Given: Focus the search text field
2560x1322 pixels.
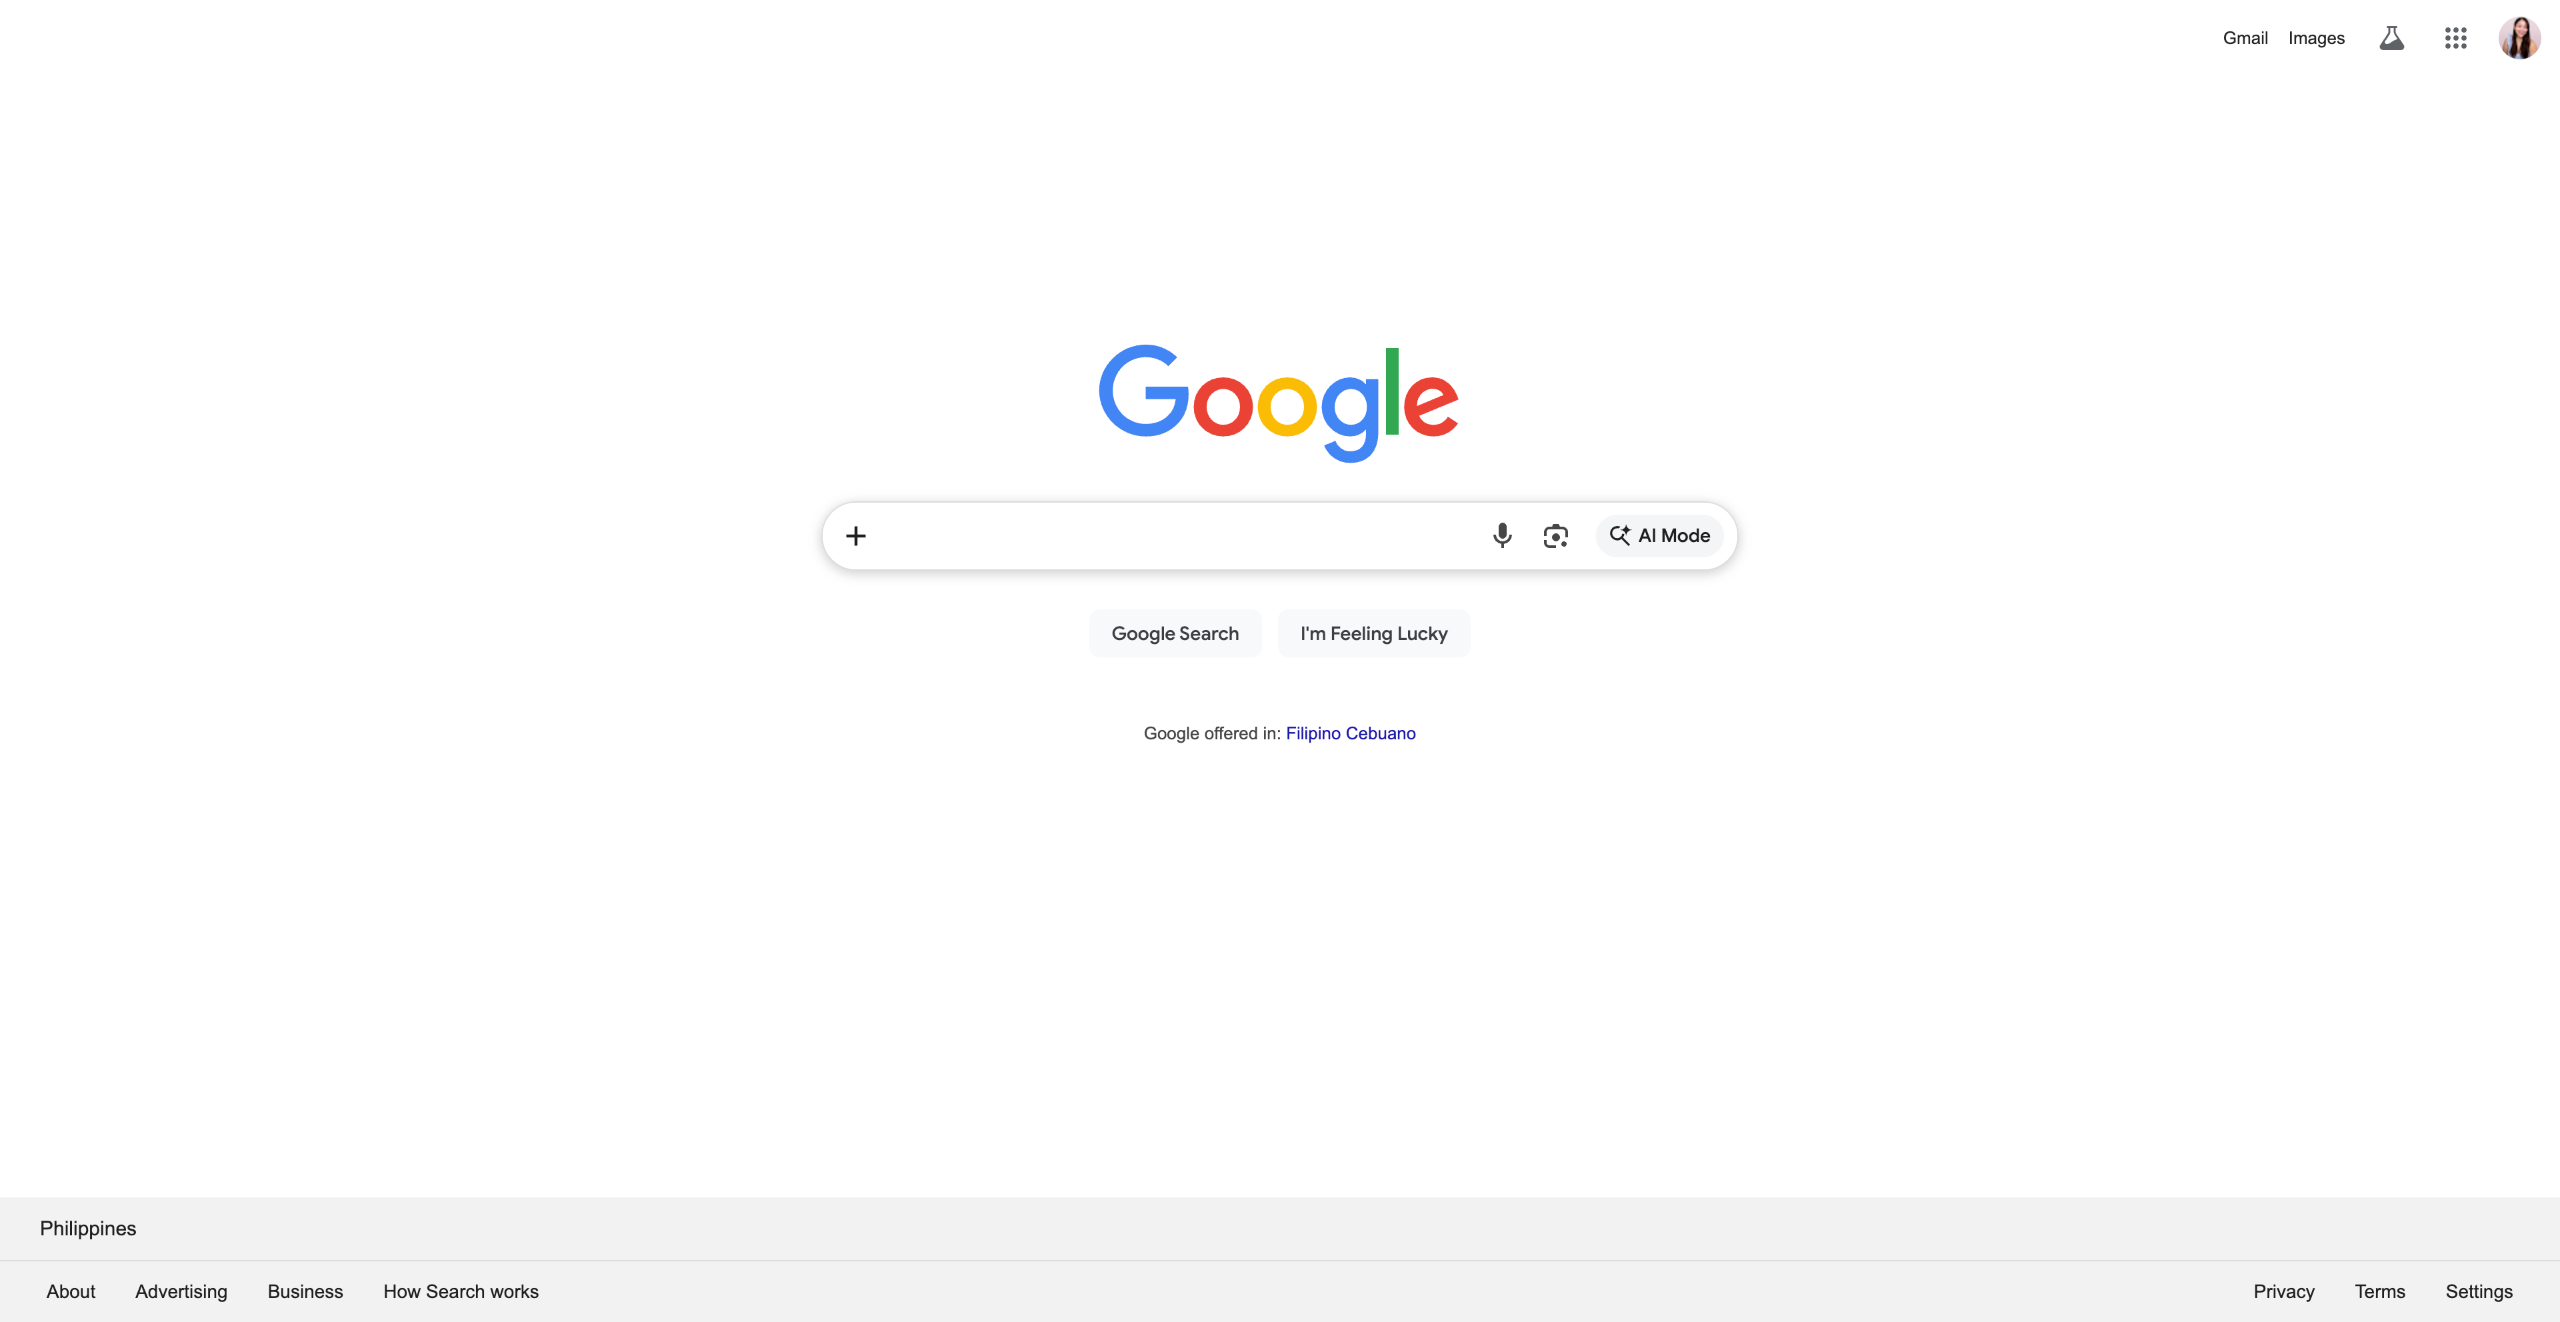Looking at the screenshot, I should (x=1175, y=536).
